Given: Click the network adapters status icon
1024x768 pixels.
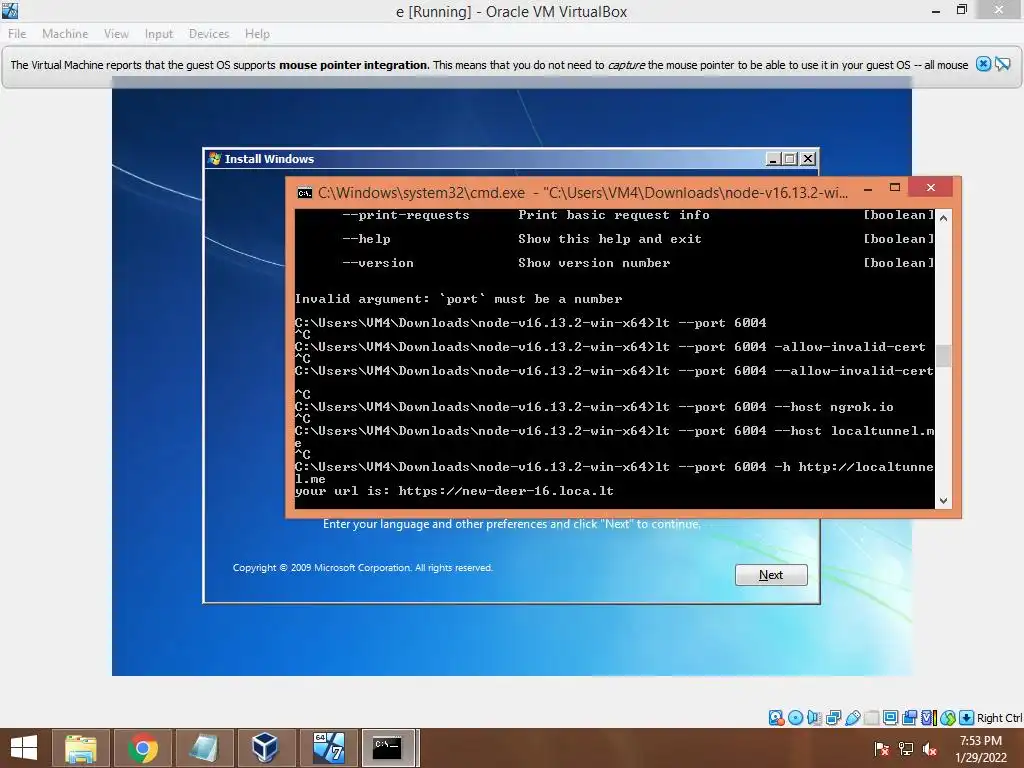Looking at the screenshot, I should [833, 718].
